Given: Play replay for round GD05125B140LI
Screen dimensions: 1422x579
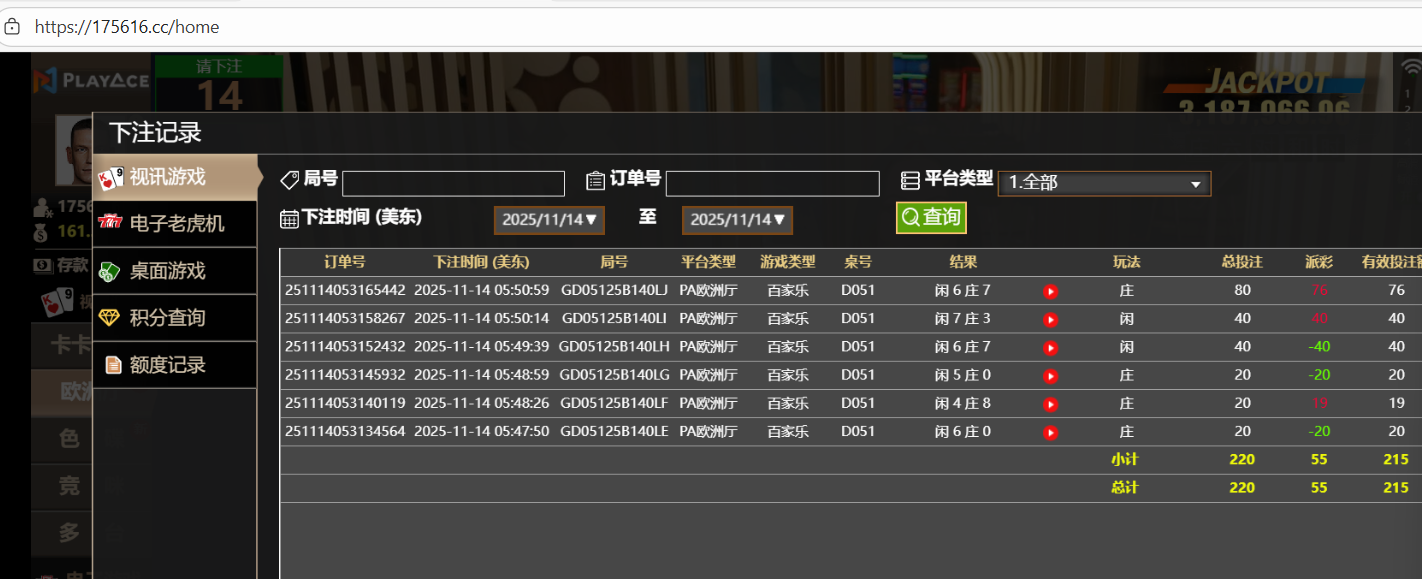Looking at the screenshot, I should point(1050,319).
